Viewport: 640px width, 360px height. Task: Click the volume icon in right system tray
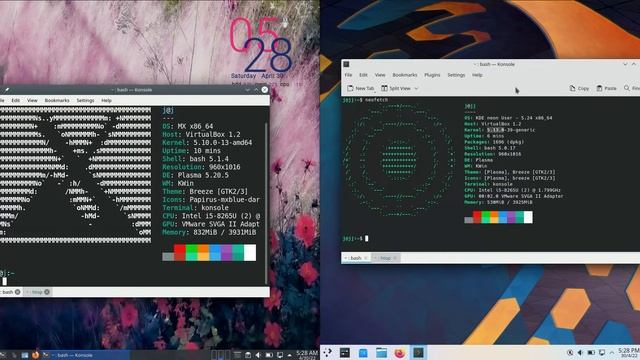[580, 352]
